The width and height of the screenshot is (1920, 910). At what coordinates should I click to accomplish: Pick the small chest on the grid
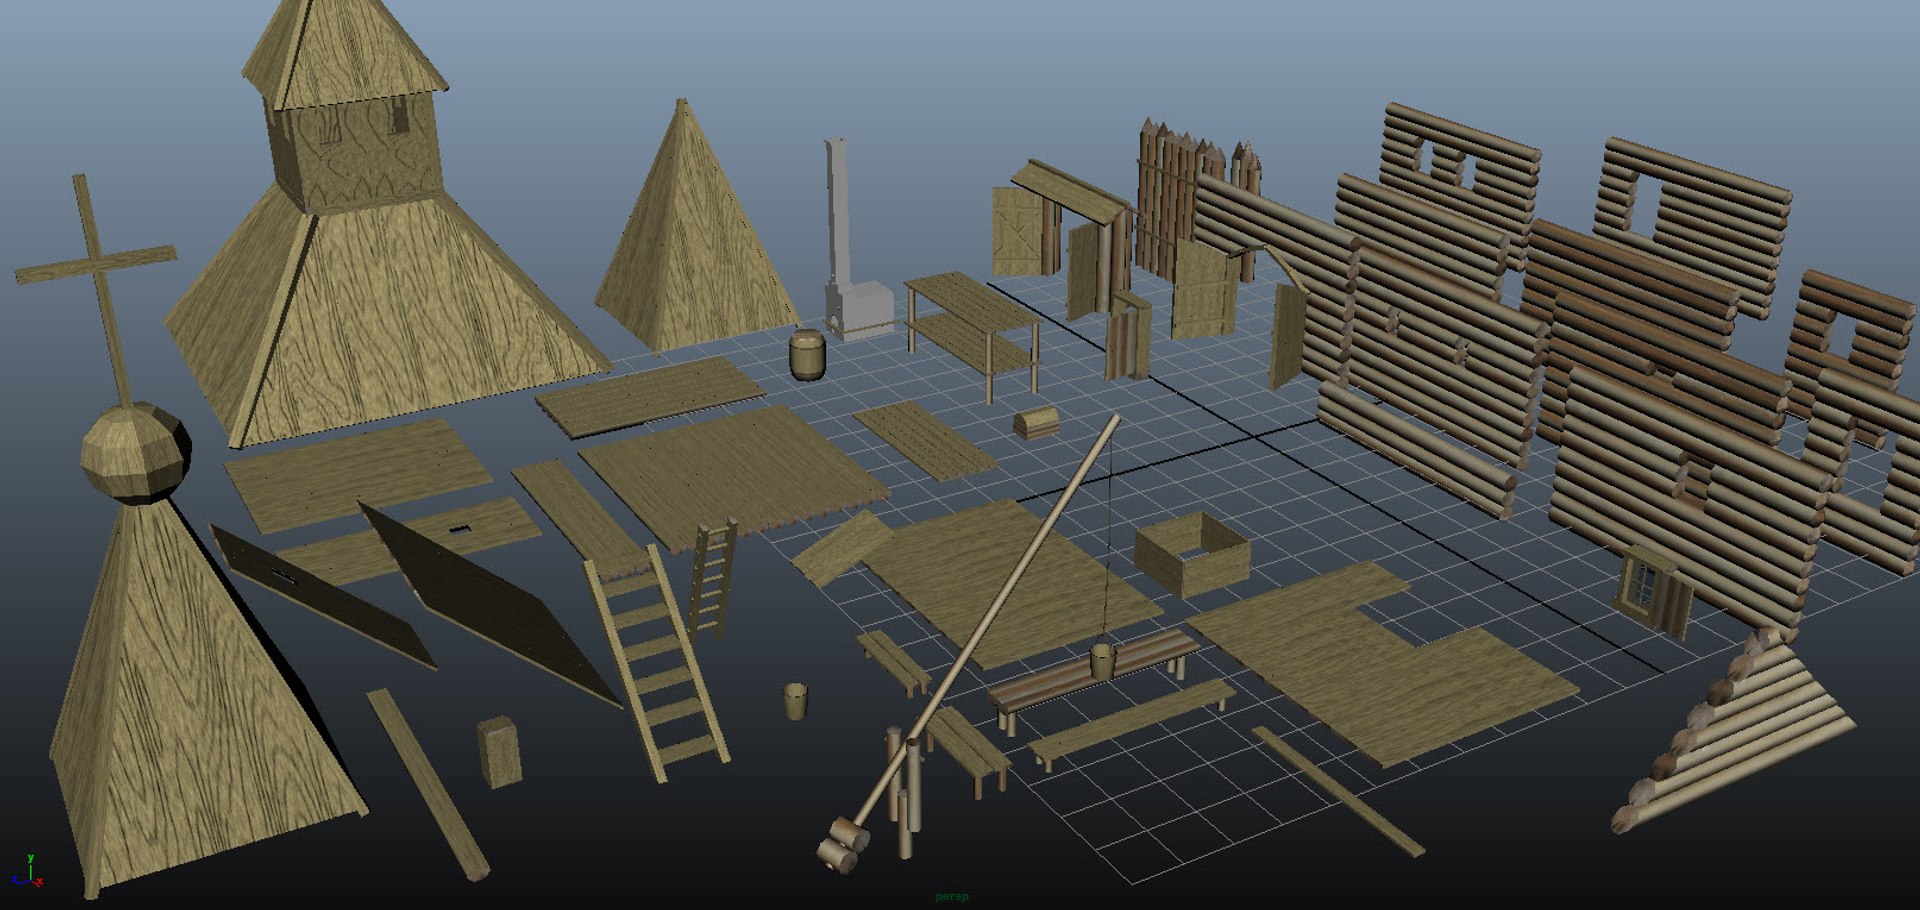[1036, 424]
